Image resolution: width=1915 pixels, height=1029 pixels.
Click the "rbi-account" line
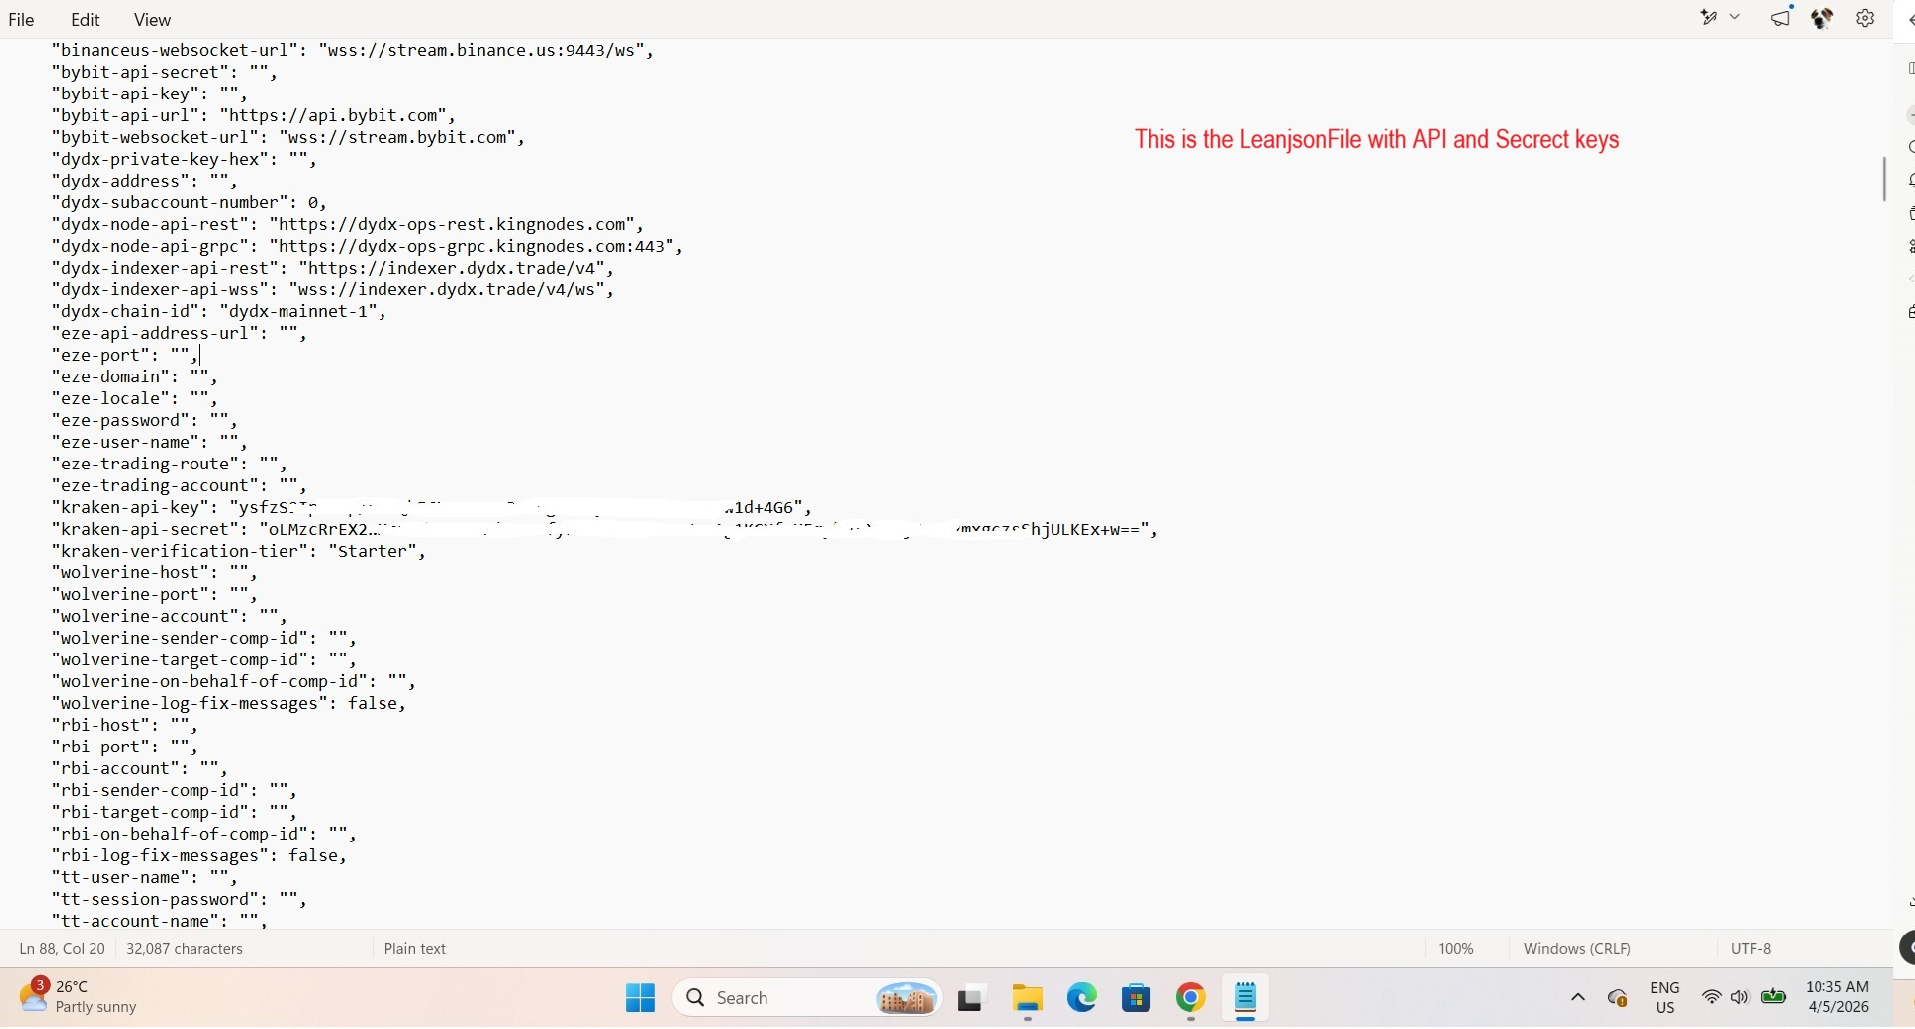(x=140, y=768)
